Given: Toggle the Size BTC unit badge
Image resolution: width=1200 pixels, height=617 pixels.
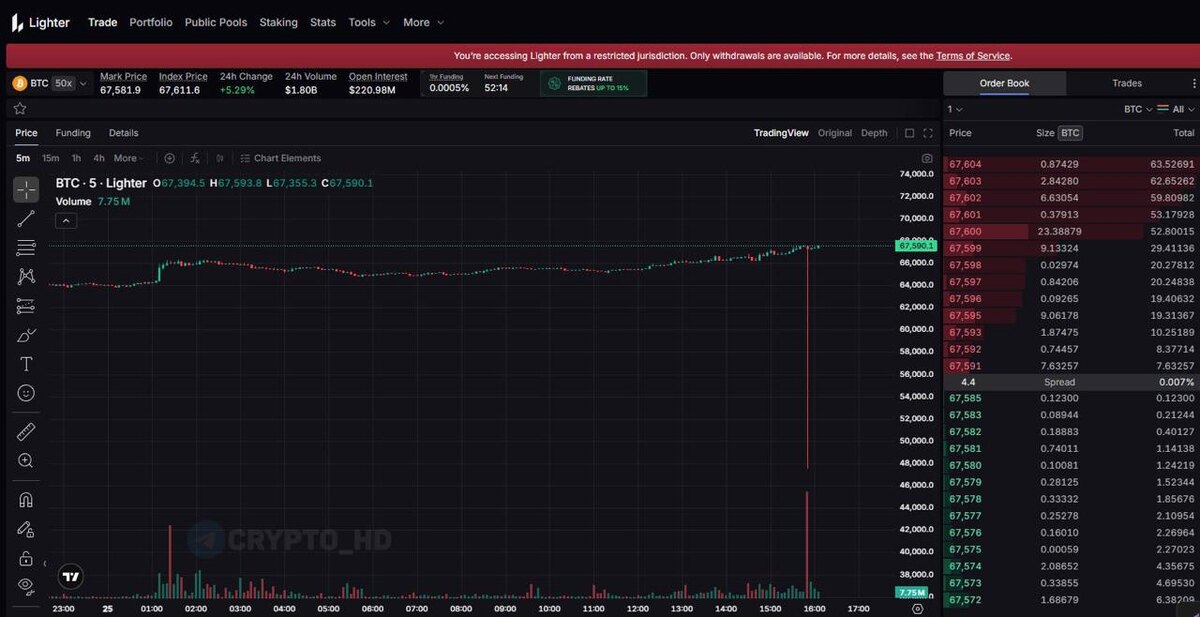Looking at the screenshot, I should [x=1070, y=133].
